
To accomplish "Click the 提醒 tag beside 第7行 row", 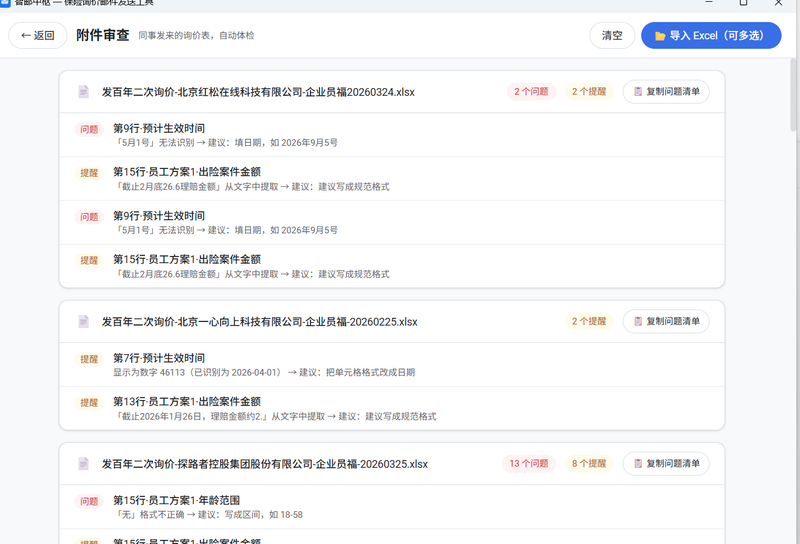I will 89,359.
